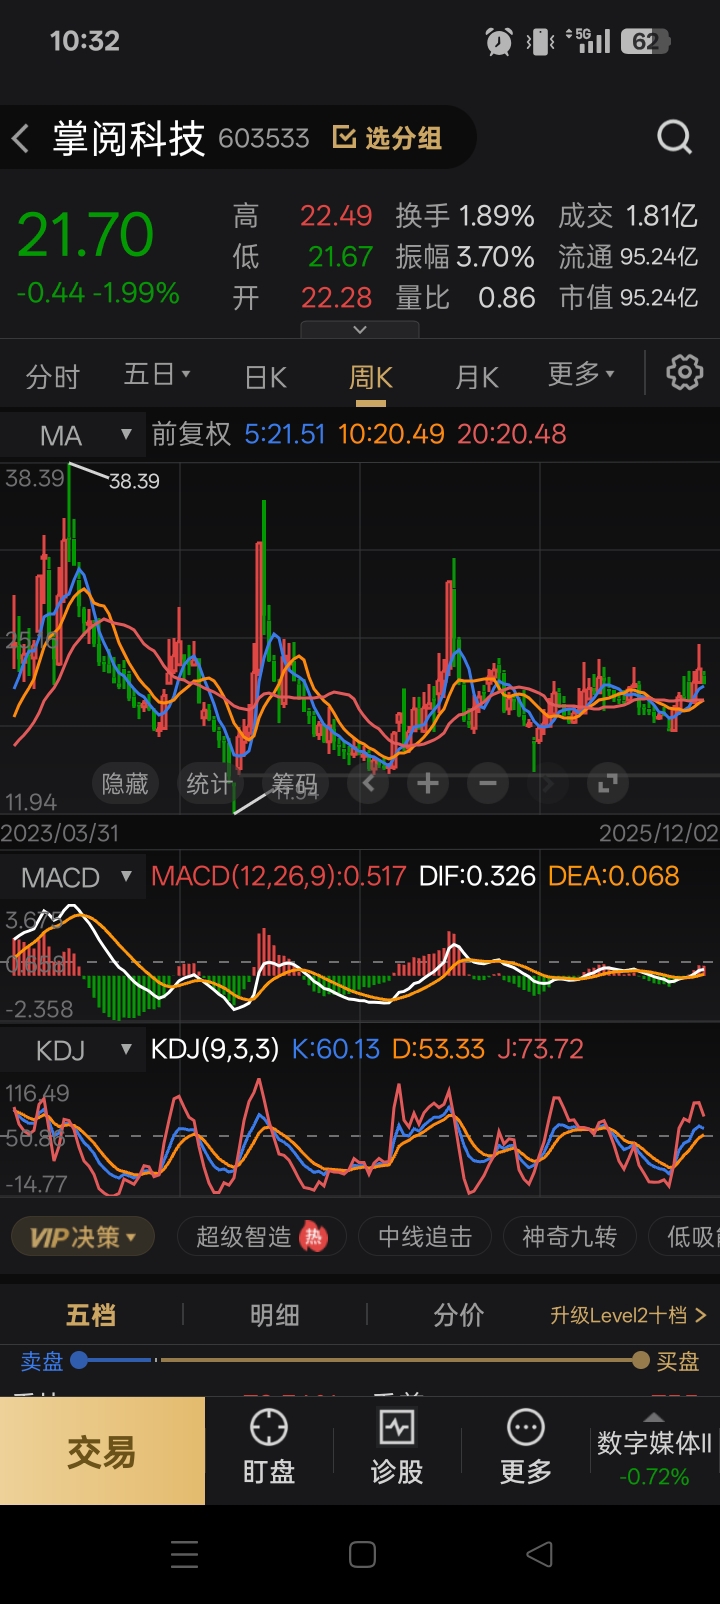The height and width of the screenshot is (1604, 720).
Task: Zoom out chart with minus icon
Action: pos(488,784)
